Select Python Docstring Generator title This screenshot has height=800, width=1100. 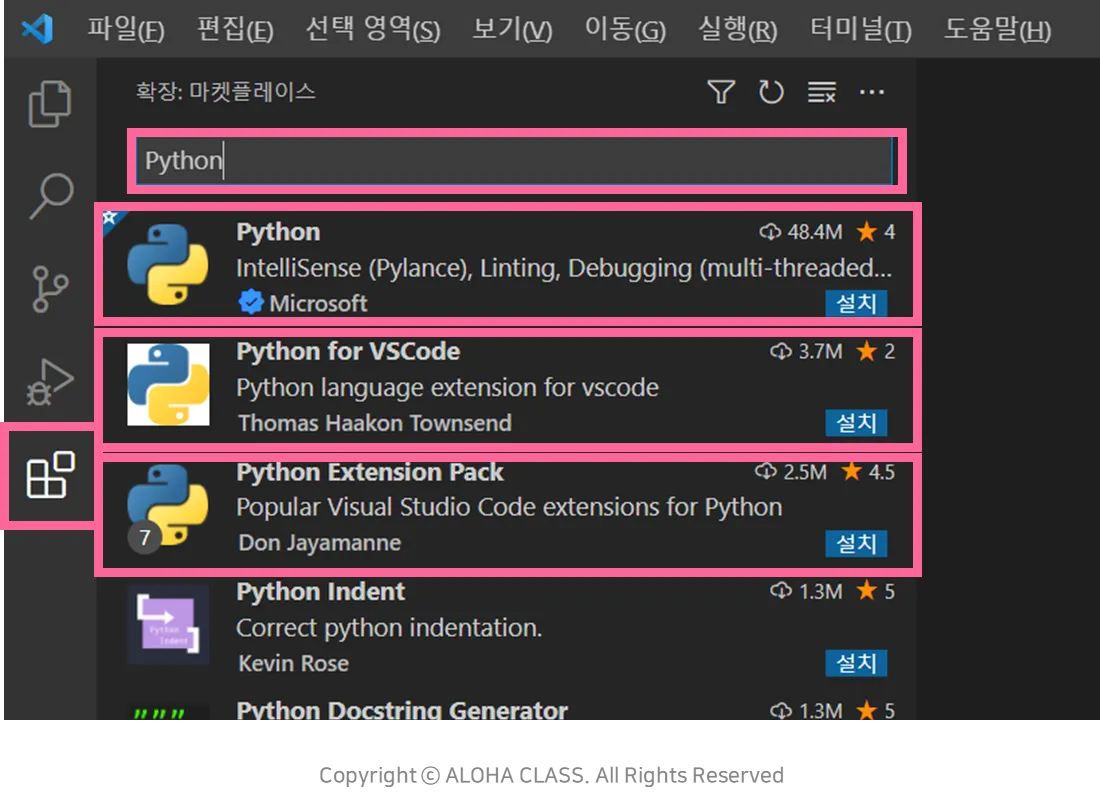pos(402,710)
